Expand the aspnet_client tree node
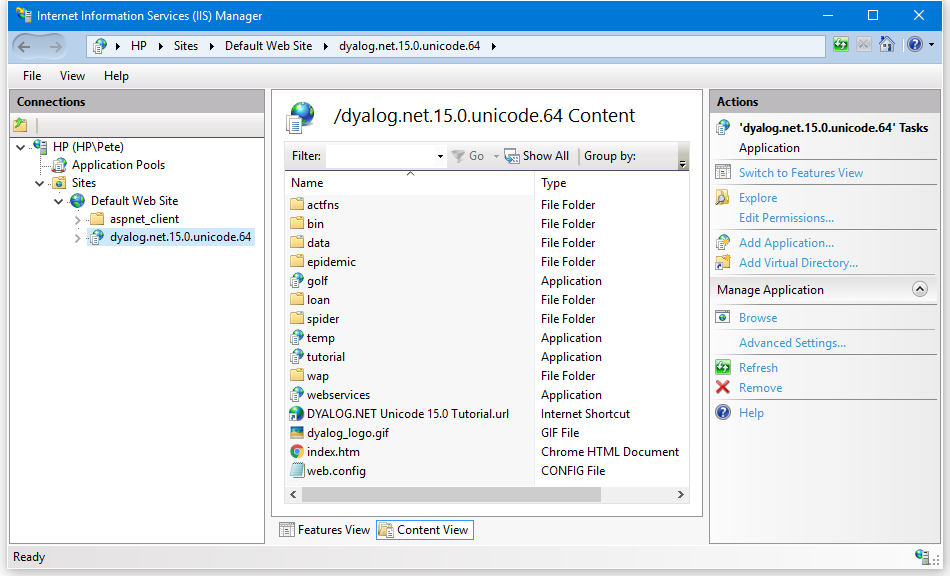The width and height of the screenshot is (950, 576). click(77, 219)
